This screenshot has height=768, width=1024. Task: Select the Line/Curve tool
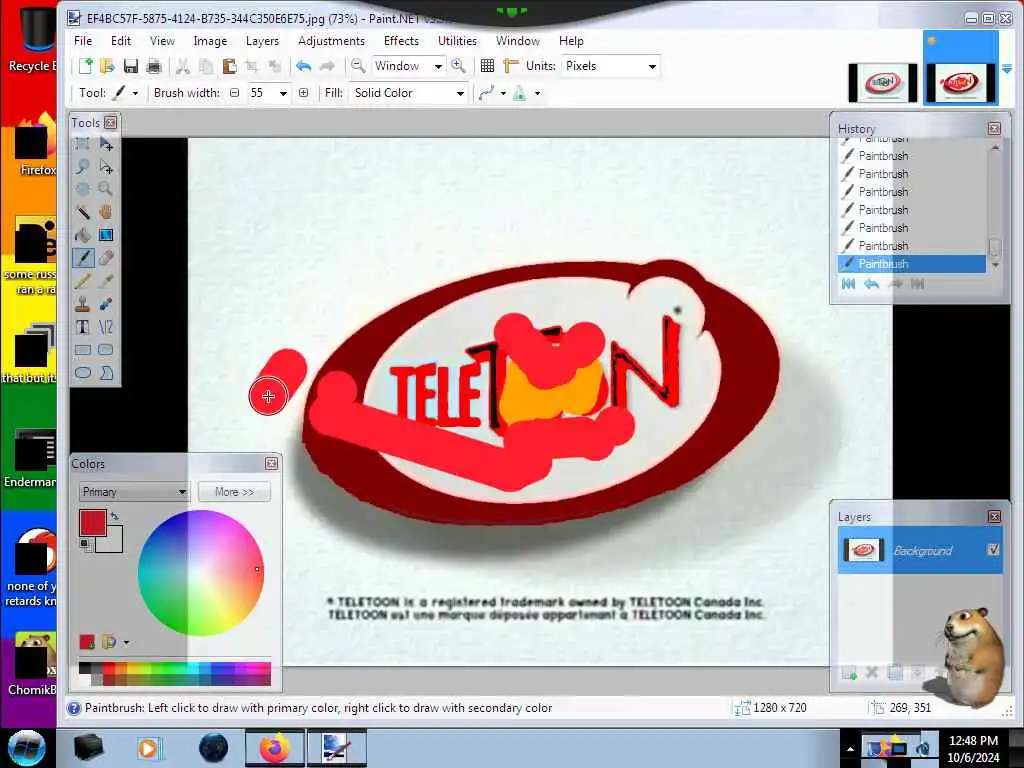click(x=106, y=327)
